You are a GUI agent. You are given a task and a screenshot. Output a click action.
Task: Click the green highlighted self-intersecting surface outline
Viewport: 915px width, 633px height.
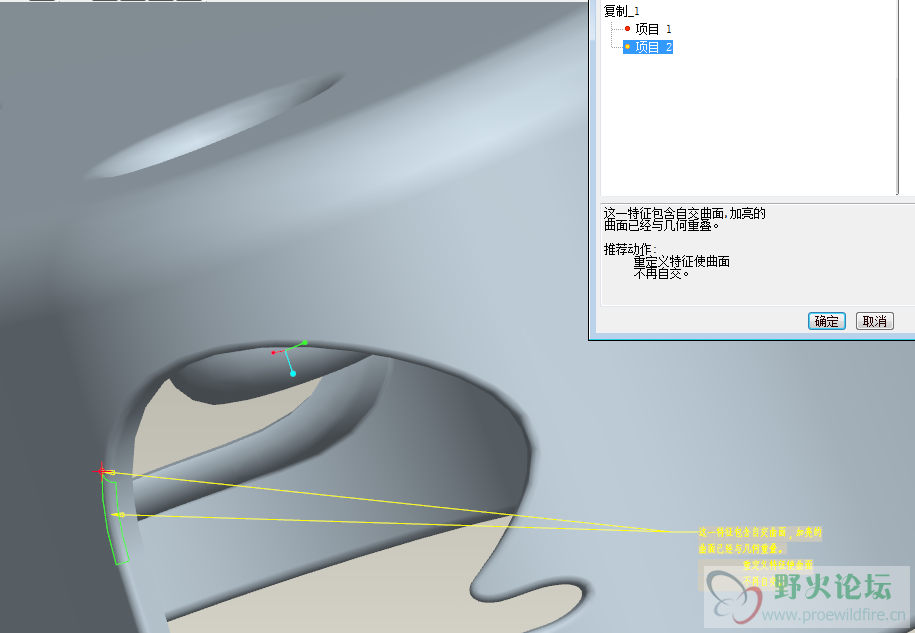tap(116, 519)
